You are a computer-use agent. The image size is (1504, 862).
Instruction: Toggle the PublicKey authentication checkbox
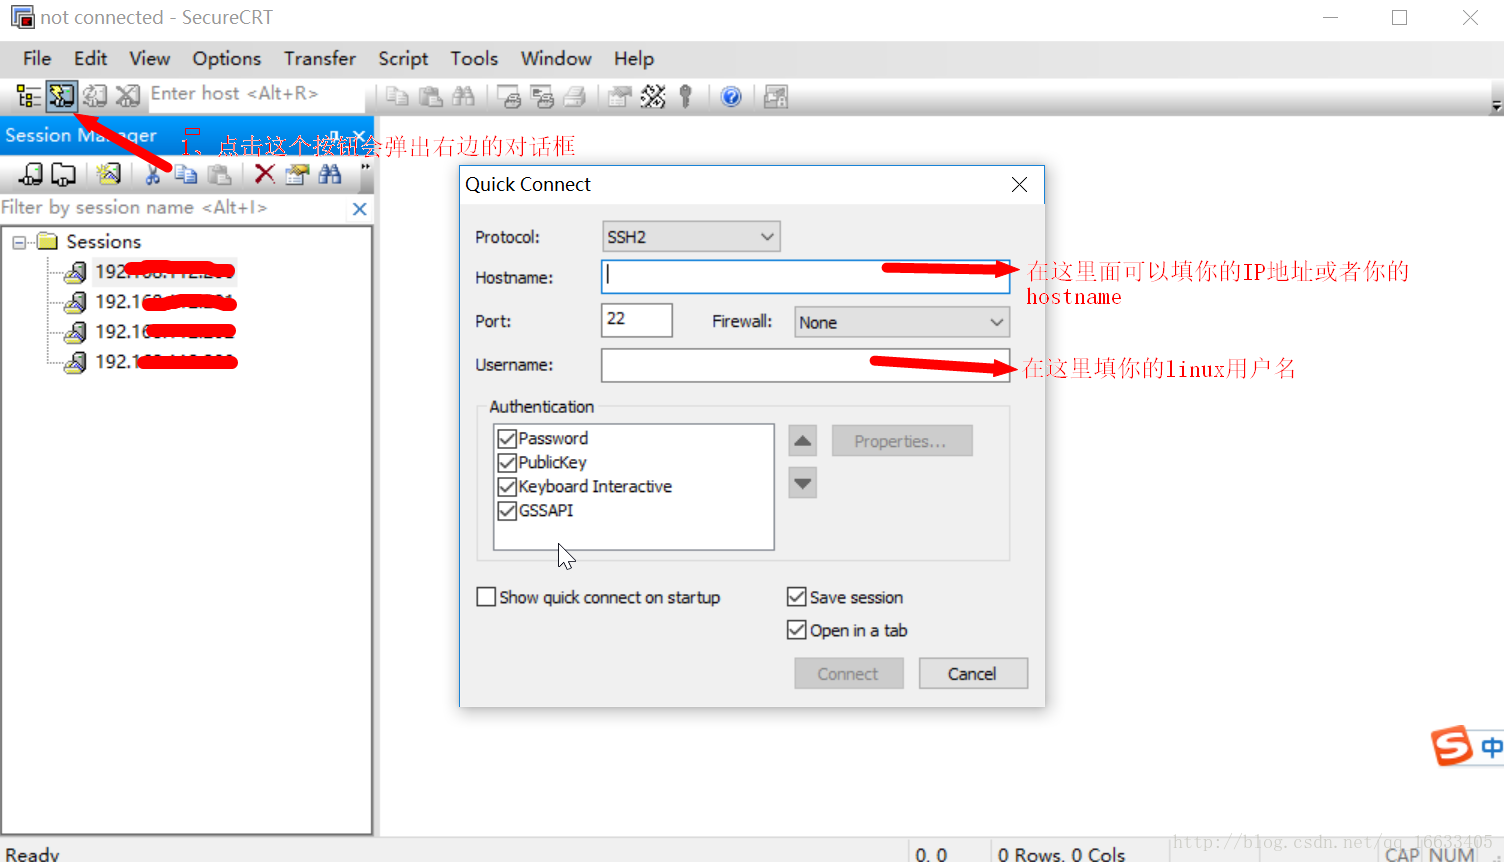click(507, 462)
